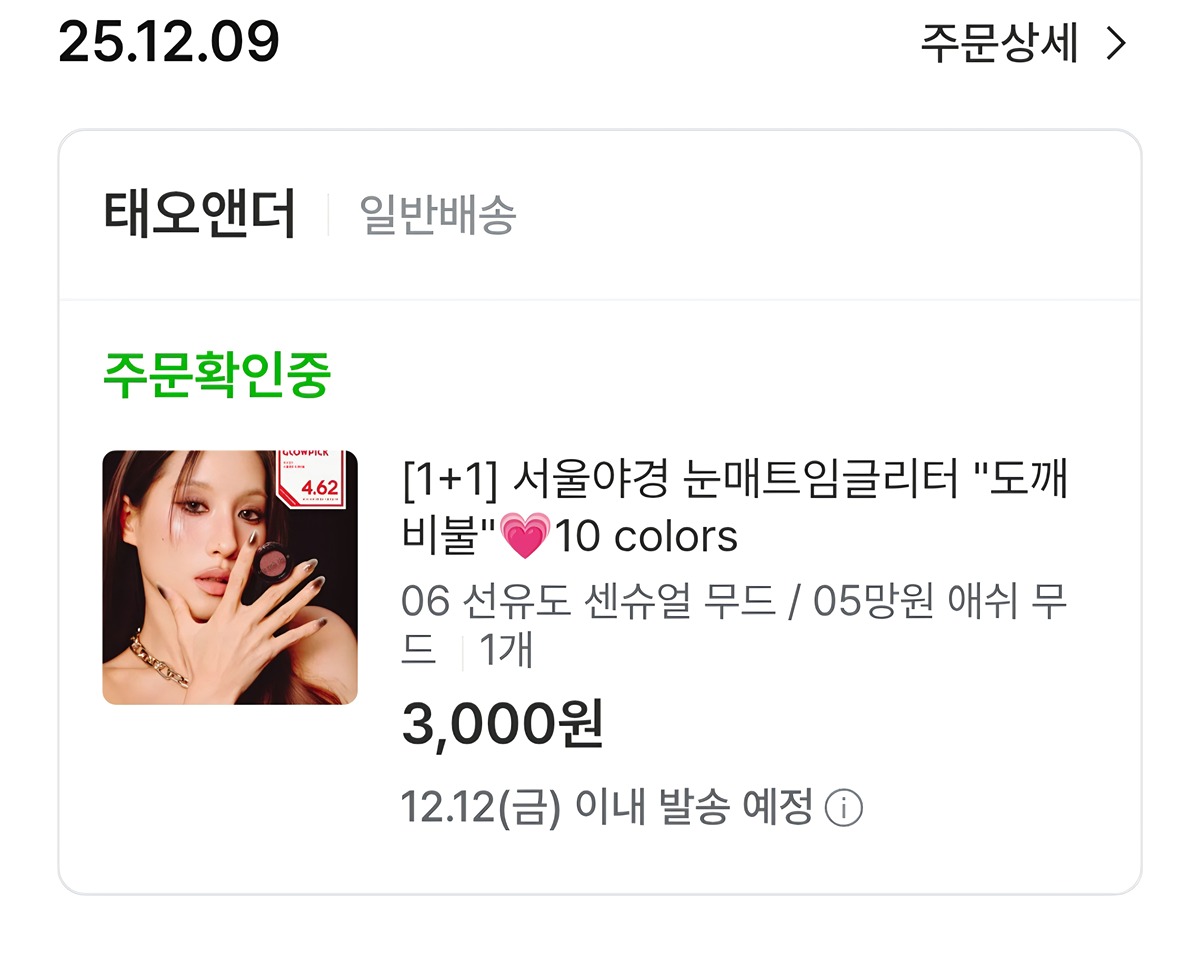Tap the 10 colors text in title

click(x=647, y=537)
